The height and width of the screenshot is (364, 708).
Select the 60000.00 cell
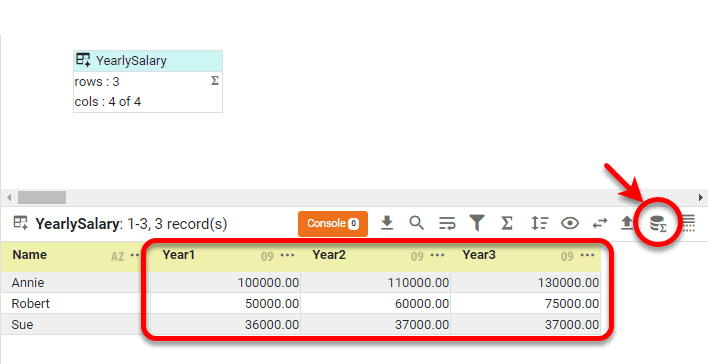tap(375, 303)
